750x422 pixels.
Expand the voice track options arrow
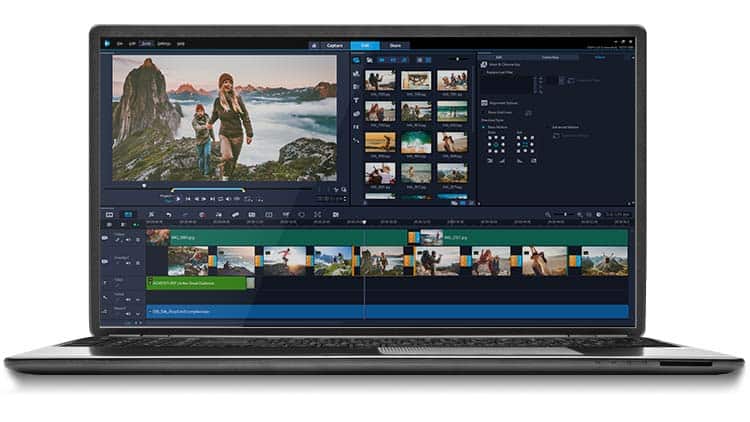(138, 300)
